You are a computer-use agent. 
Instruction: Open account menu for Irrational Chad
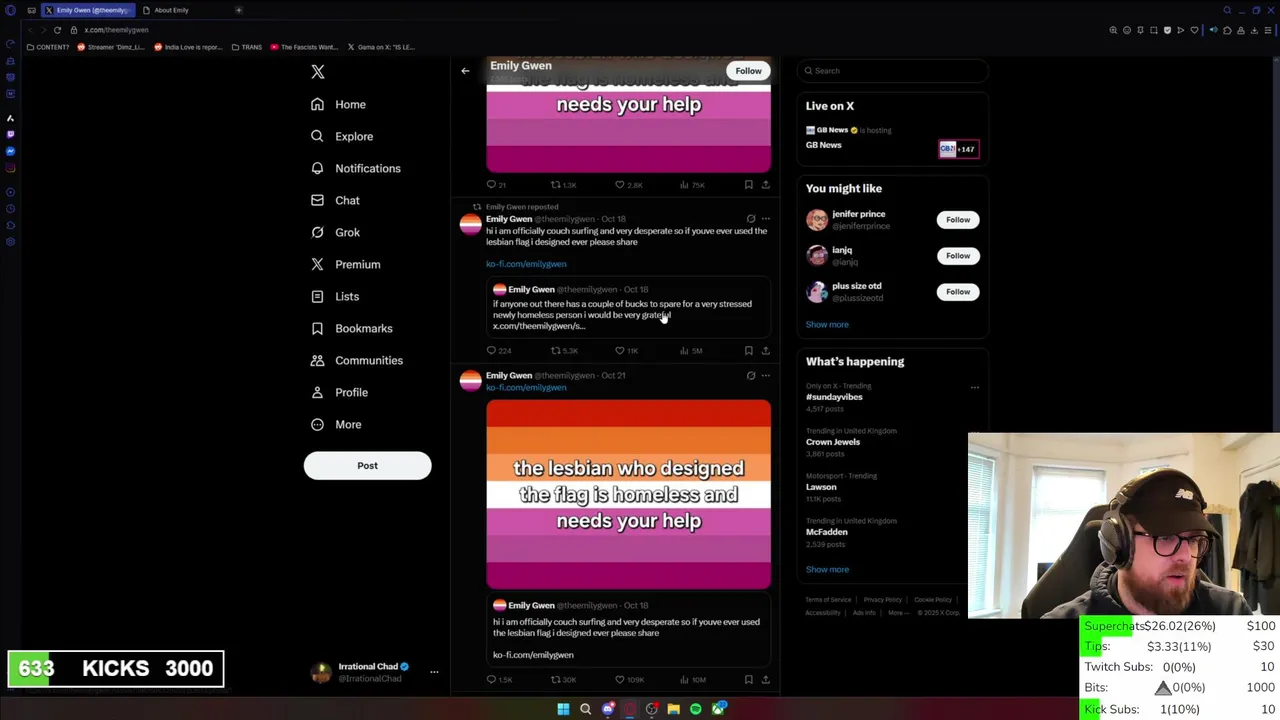375,672
